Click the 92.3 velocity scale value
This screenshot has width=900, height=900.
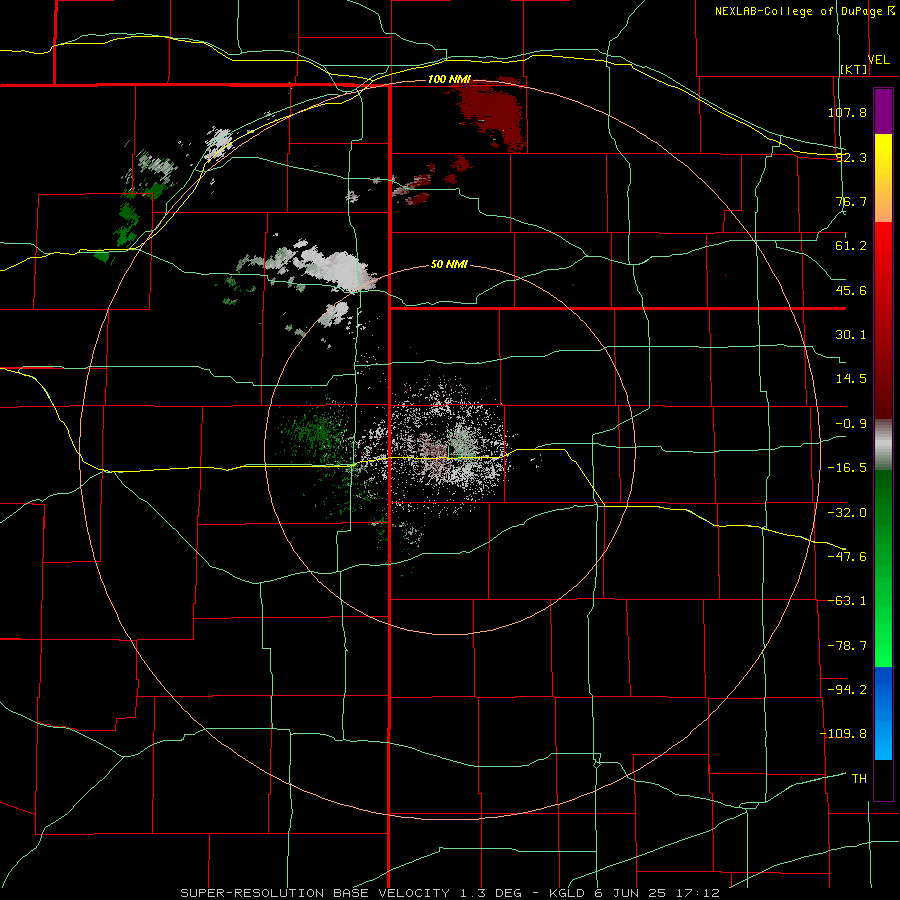pyautogui.click(x=851, y=157)
